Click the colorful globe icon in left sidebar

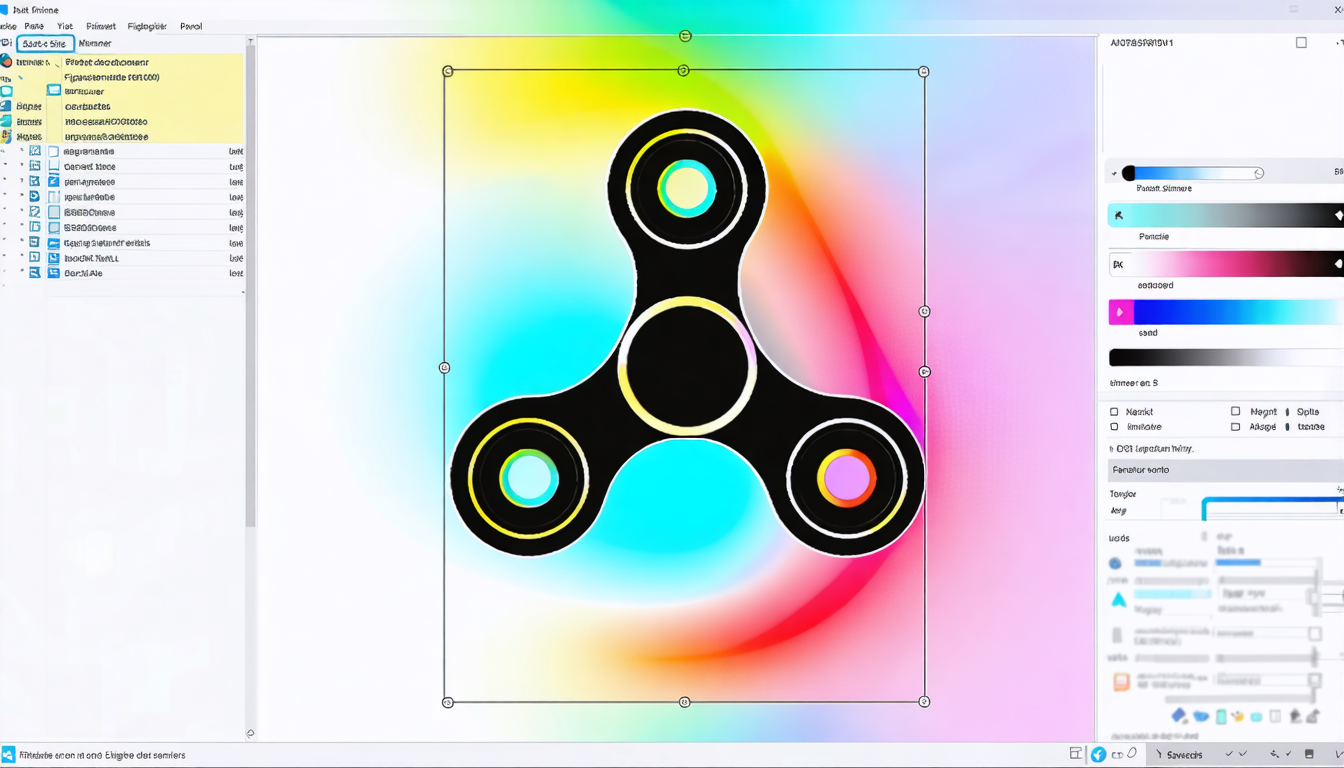(x=6, y=61)
